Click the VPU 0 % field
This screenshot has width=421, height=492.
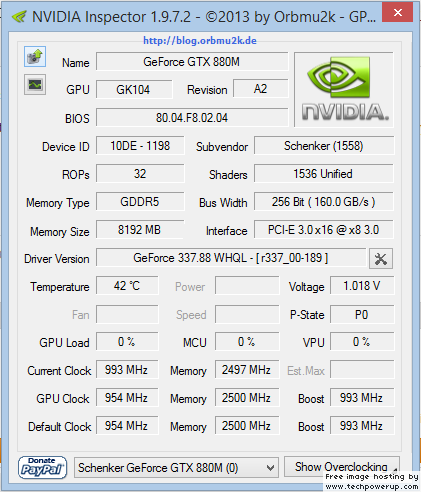click(x=362, y=342)
